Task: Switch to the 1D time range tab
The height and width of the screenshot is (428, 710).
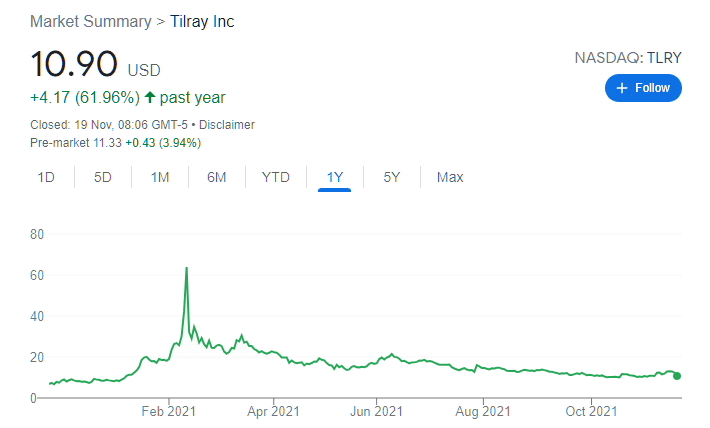Action: pos(46,177)
